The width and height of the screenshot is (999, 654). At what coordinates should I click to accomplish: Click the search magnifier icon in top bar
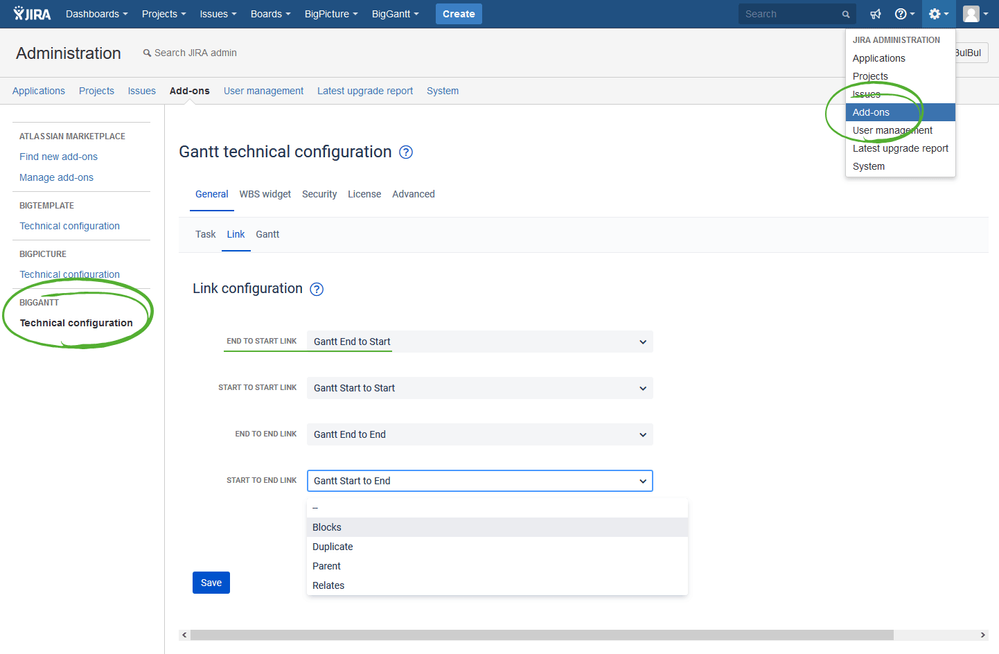(x=845, y=14)
